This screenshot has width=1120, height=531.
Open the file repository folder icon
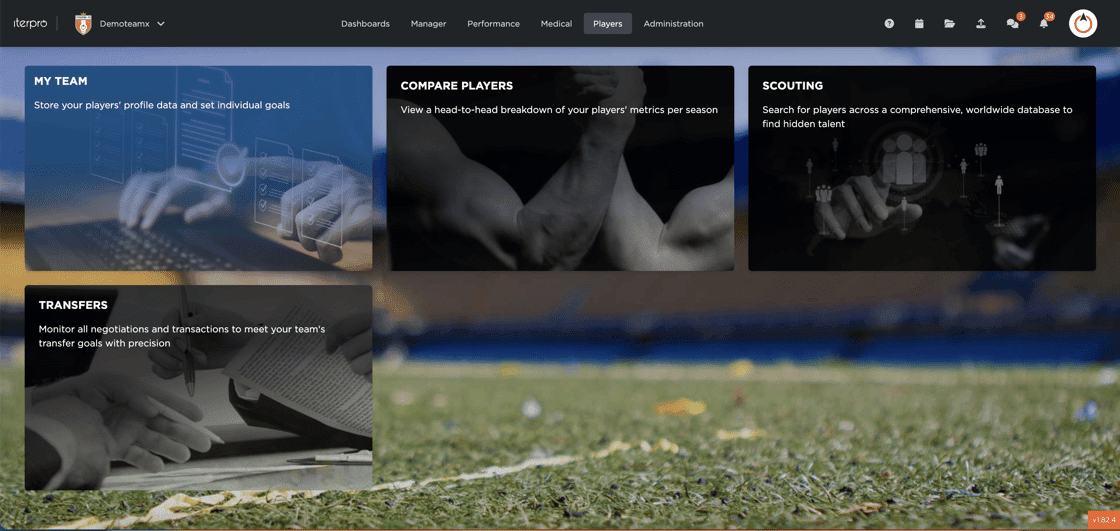tap(949, 24)
